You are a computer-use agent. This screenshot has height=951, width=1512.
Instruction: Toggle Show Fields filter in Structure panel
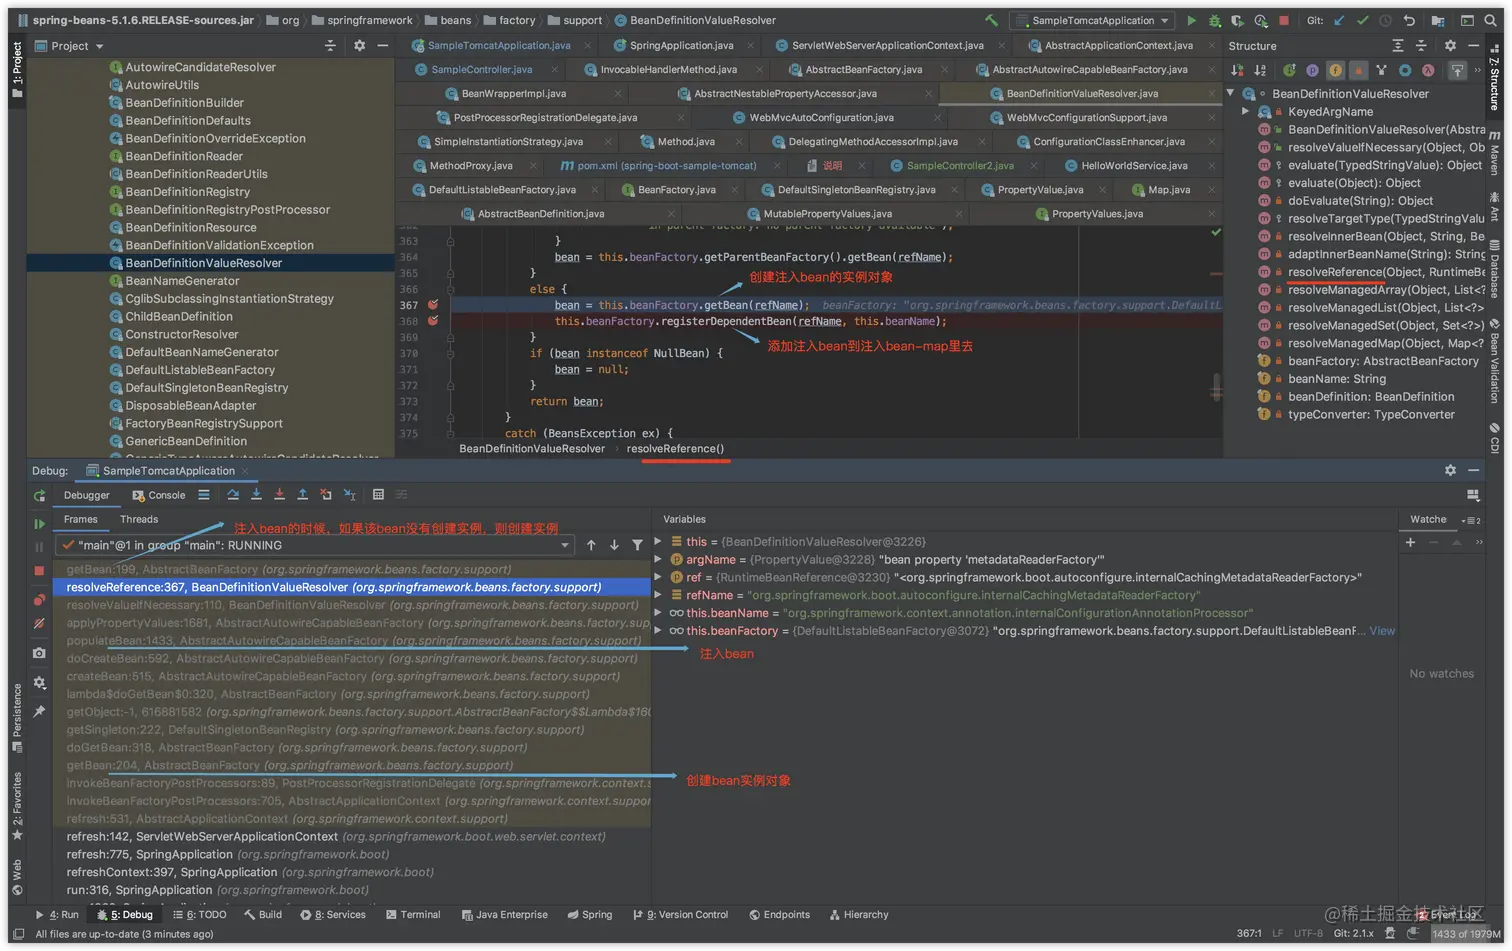(x=1335, y=70)
